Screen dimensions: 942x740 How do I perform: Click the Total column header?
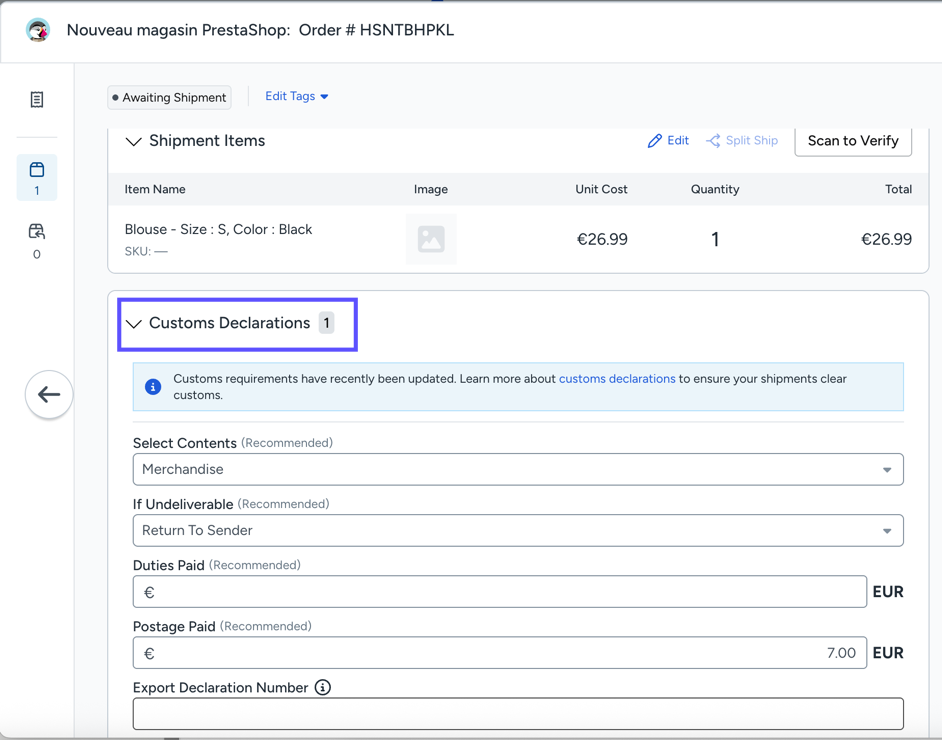pyautogui.click(x=898, y=189)
